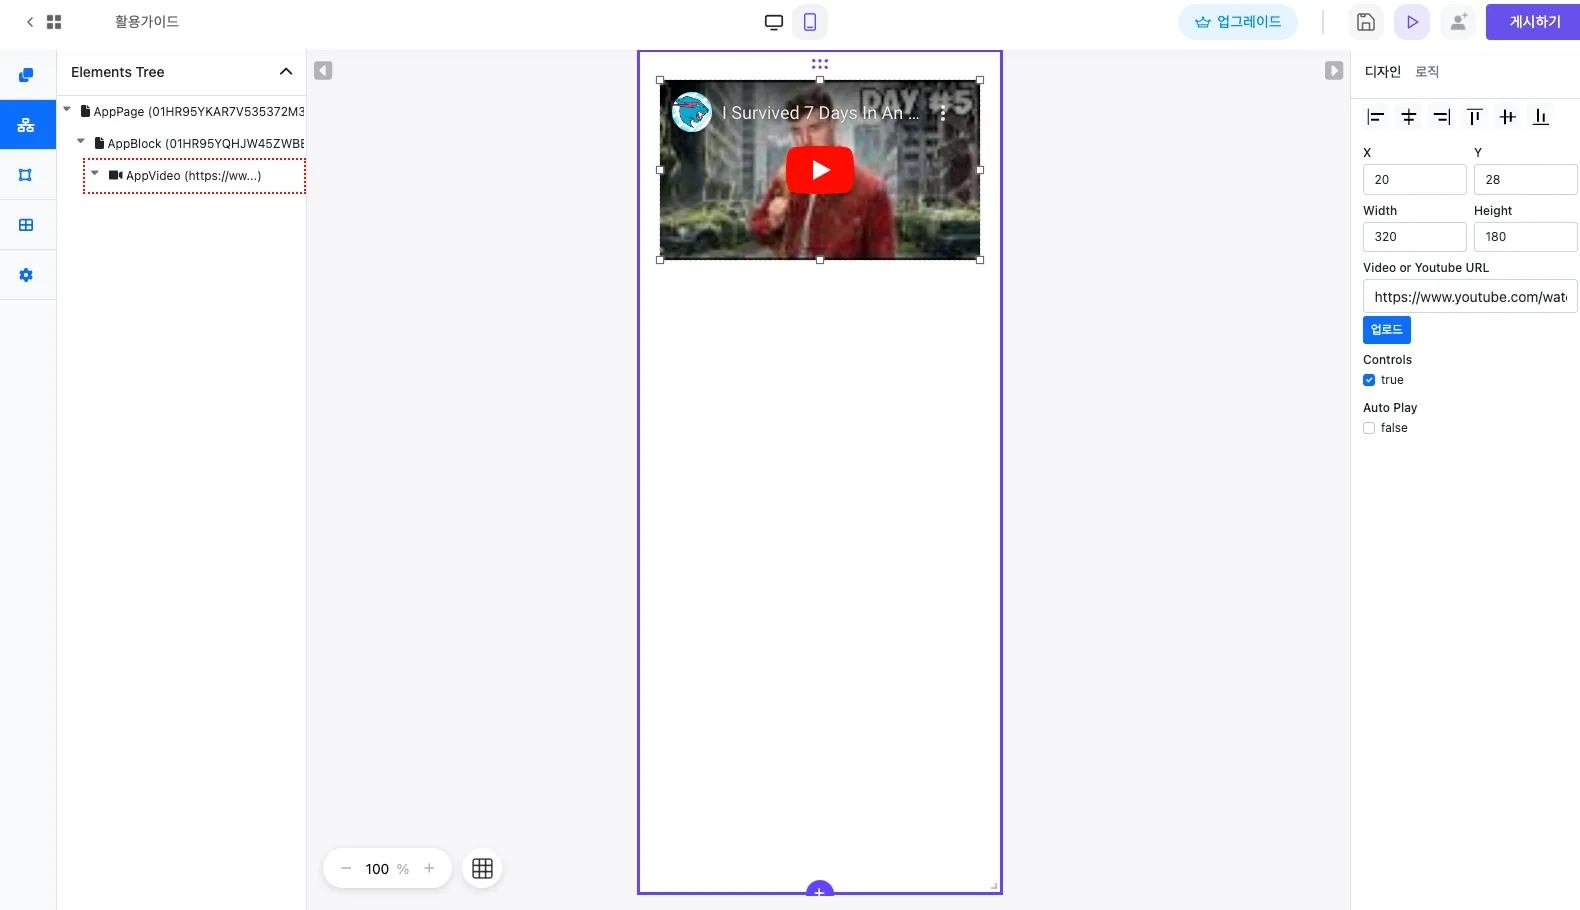Viewport: 1580px width, 910px height.
Task: Collapse the AppBlock tree node
Action: pyautogui.click(x=81, y=142)
